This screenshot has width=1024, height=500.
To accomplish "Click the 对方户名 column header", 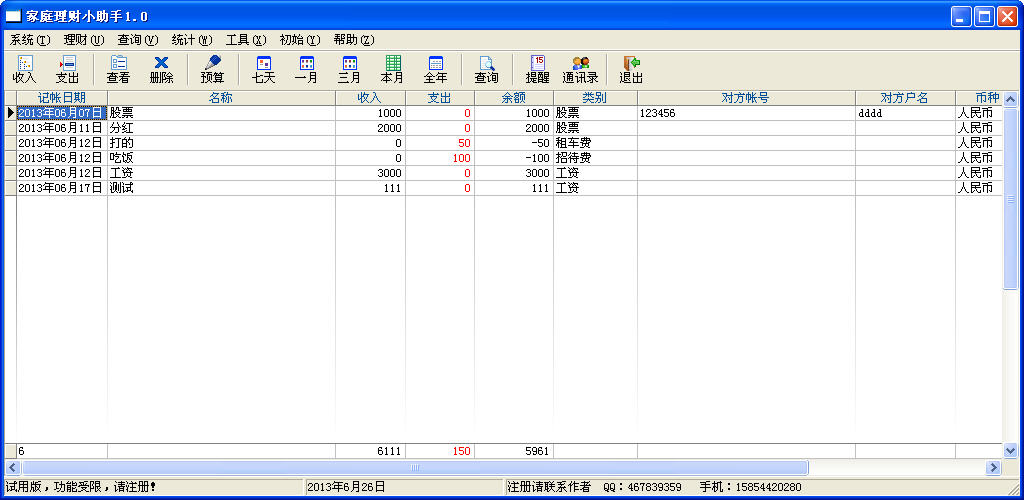I will tap(905, 98).
